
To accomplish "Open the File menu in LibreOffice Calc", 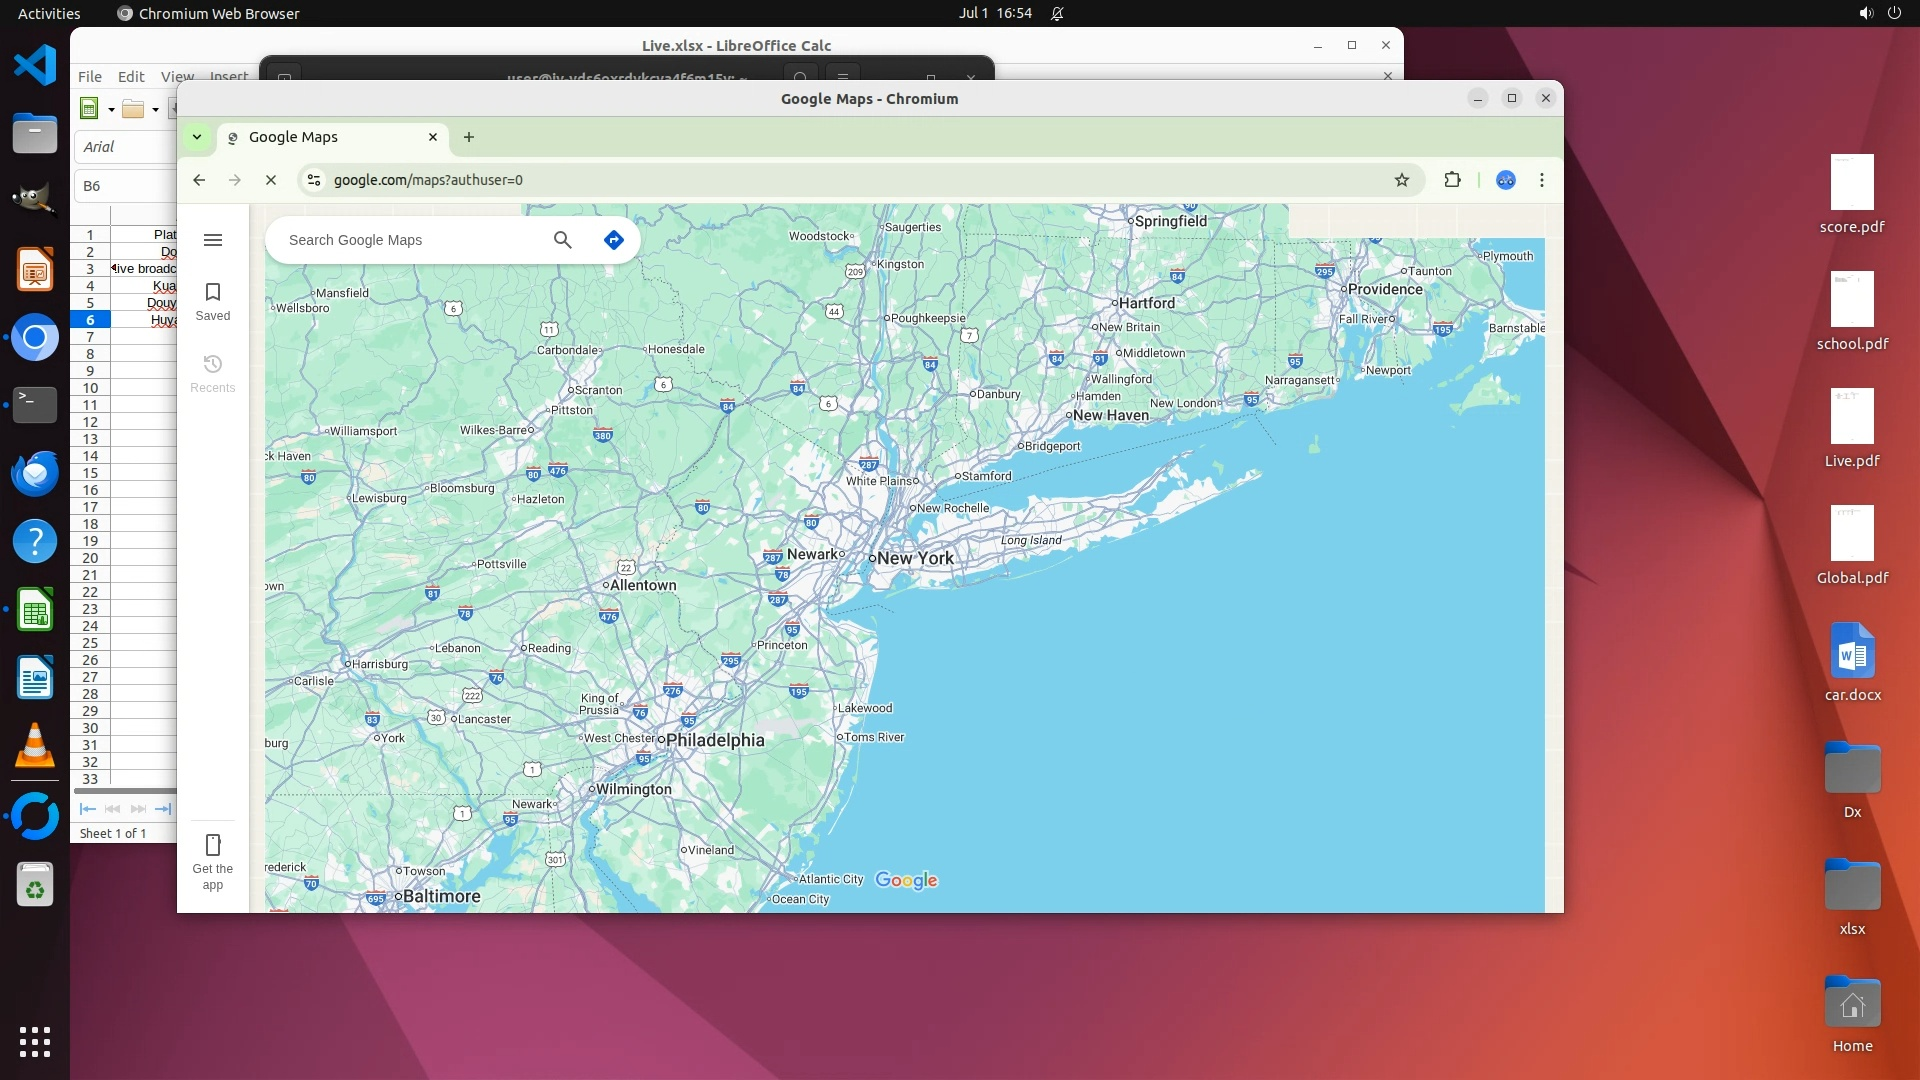I will [90, 76].
